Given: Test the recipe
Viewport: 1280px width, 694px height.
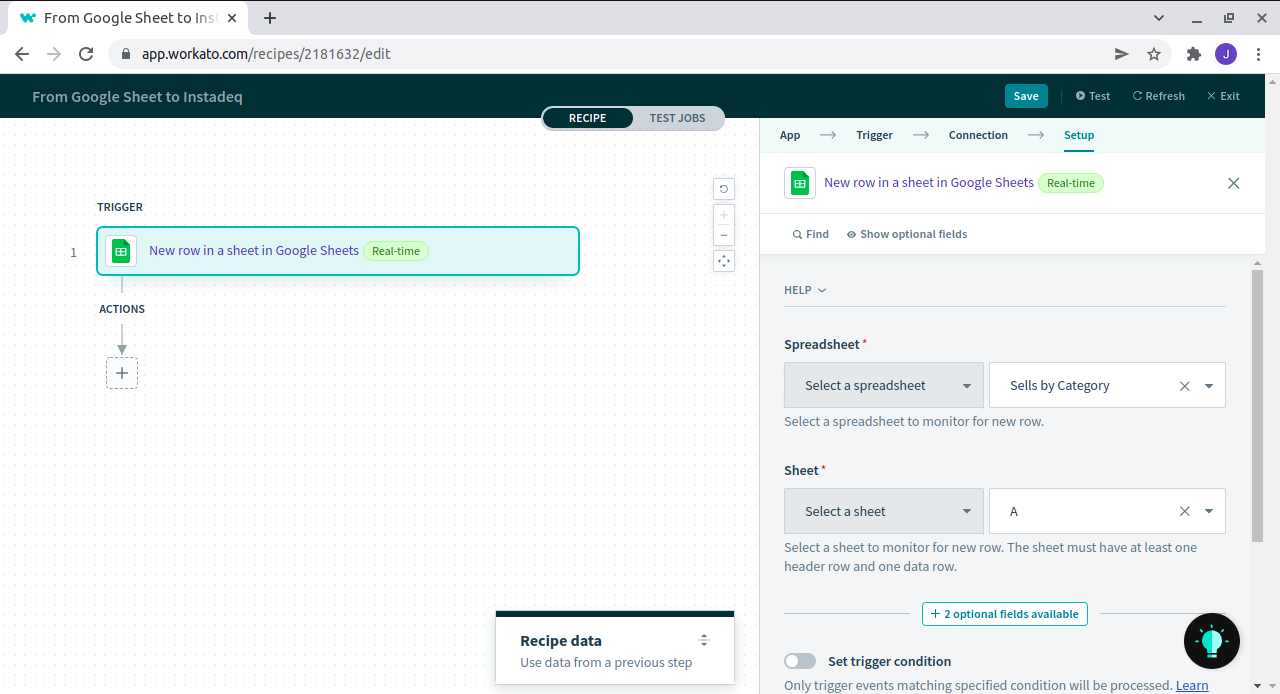Looking at the screenshot, I should pyautogui.click(x=1093, y=96).
